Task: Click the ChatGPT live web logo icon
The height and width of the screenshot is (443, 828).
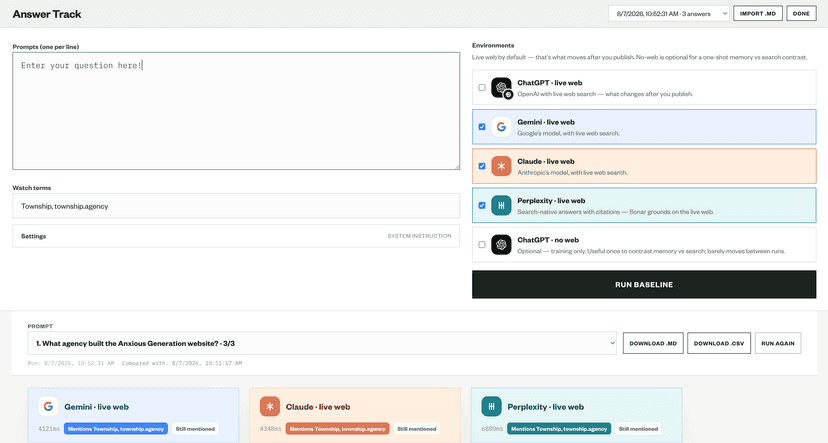Action: 501,88
